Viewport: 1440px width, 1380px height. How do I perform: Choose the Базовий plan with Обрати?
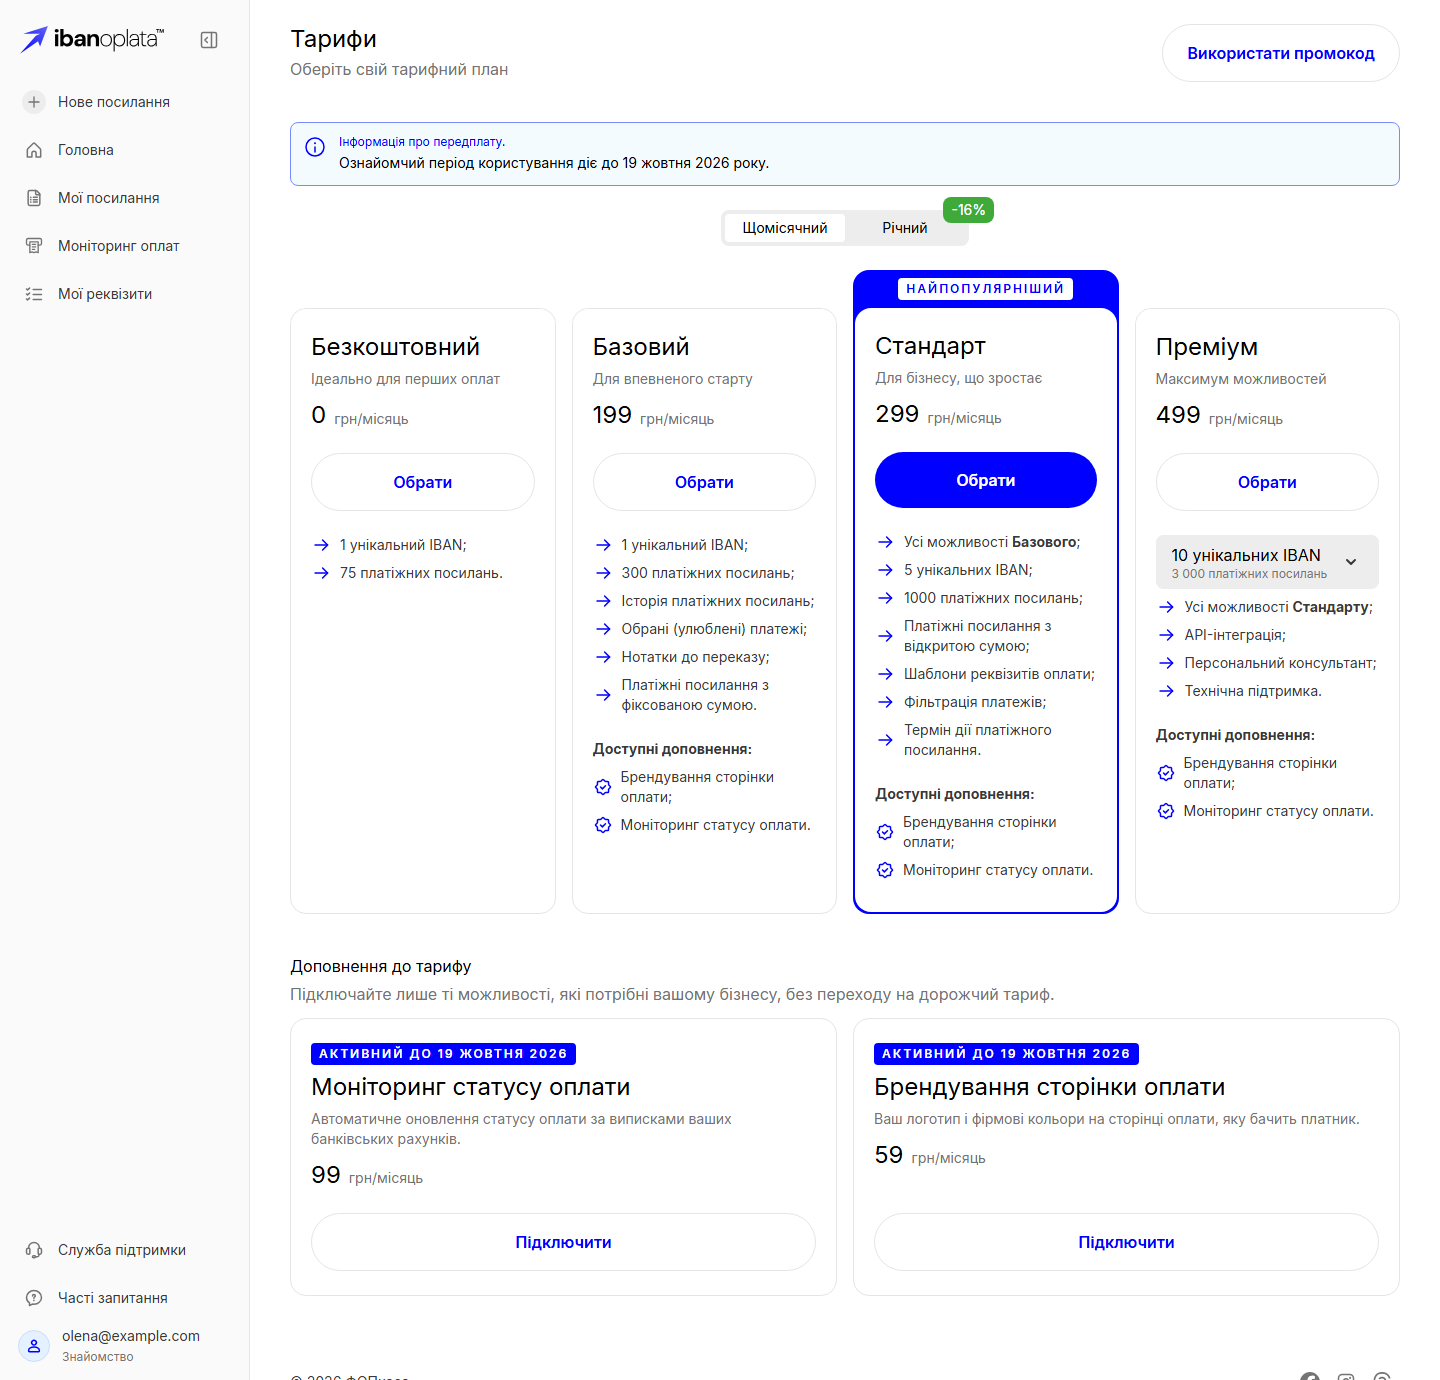coord(704,482)
